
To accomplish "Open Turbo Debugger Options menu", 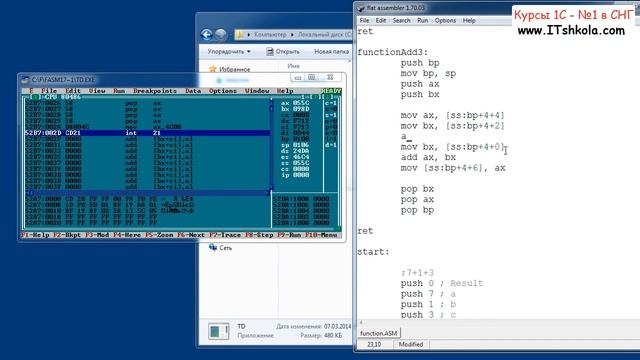I will 222,91.
